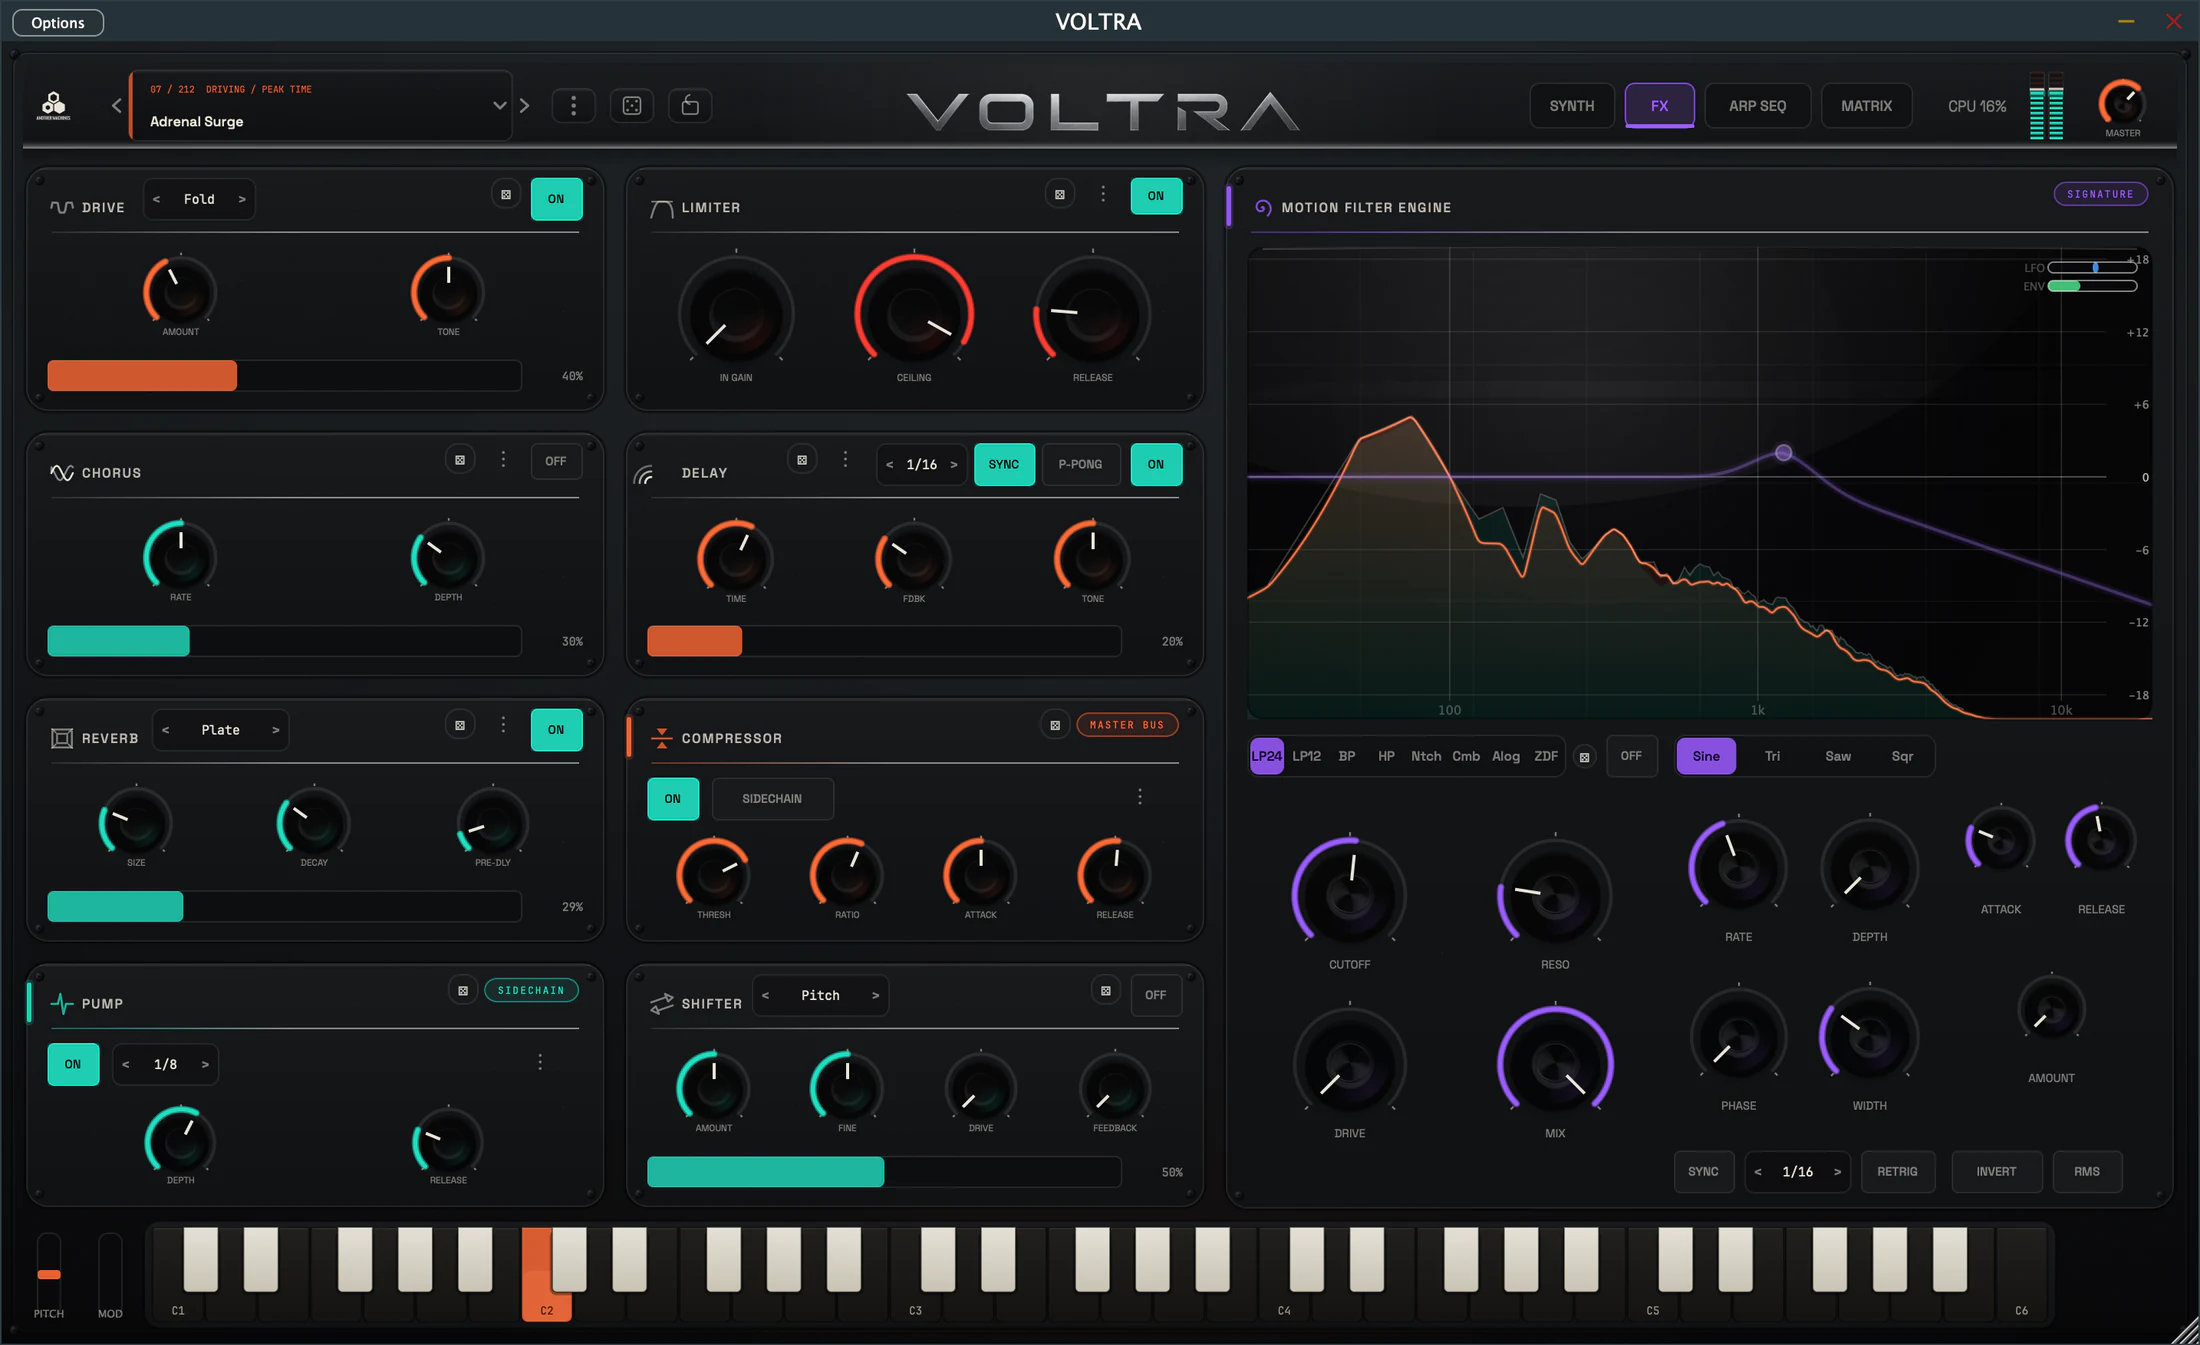Click the Motion Filter Engine spiral icon

point(1263,207)
